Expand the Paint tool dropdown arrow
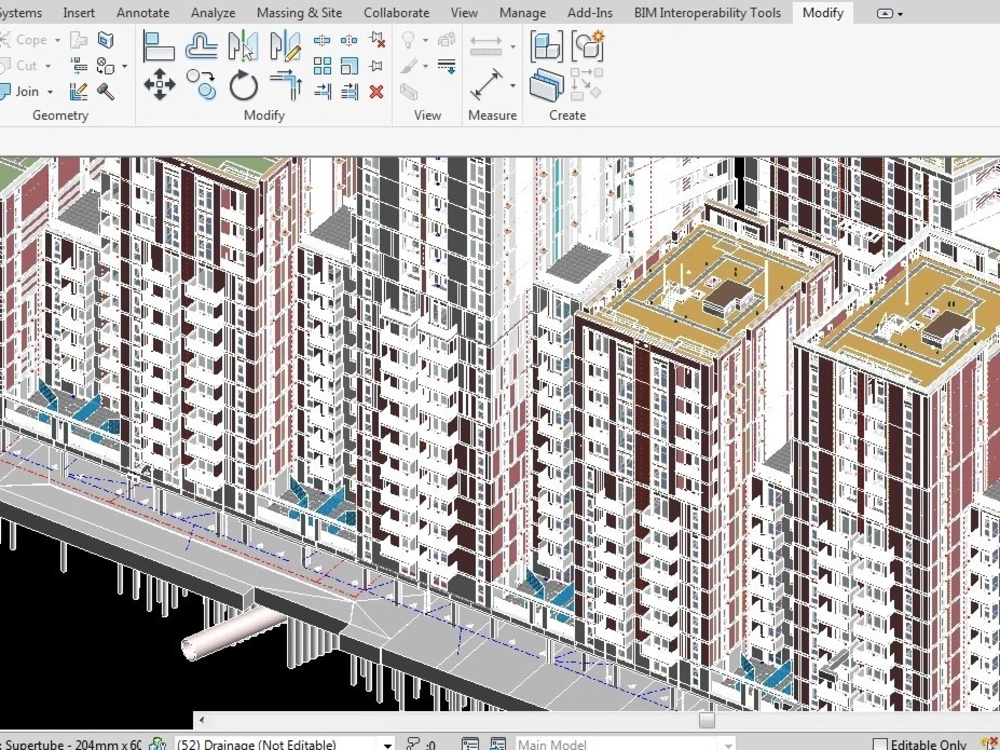The height and width of the screenshot is (750, 1000). [x=124, y=66]
